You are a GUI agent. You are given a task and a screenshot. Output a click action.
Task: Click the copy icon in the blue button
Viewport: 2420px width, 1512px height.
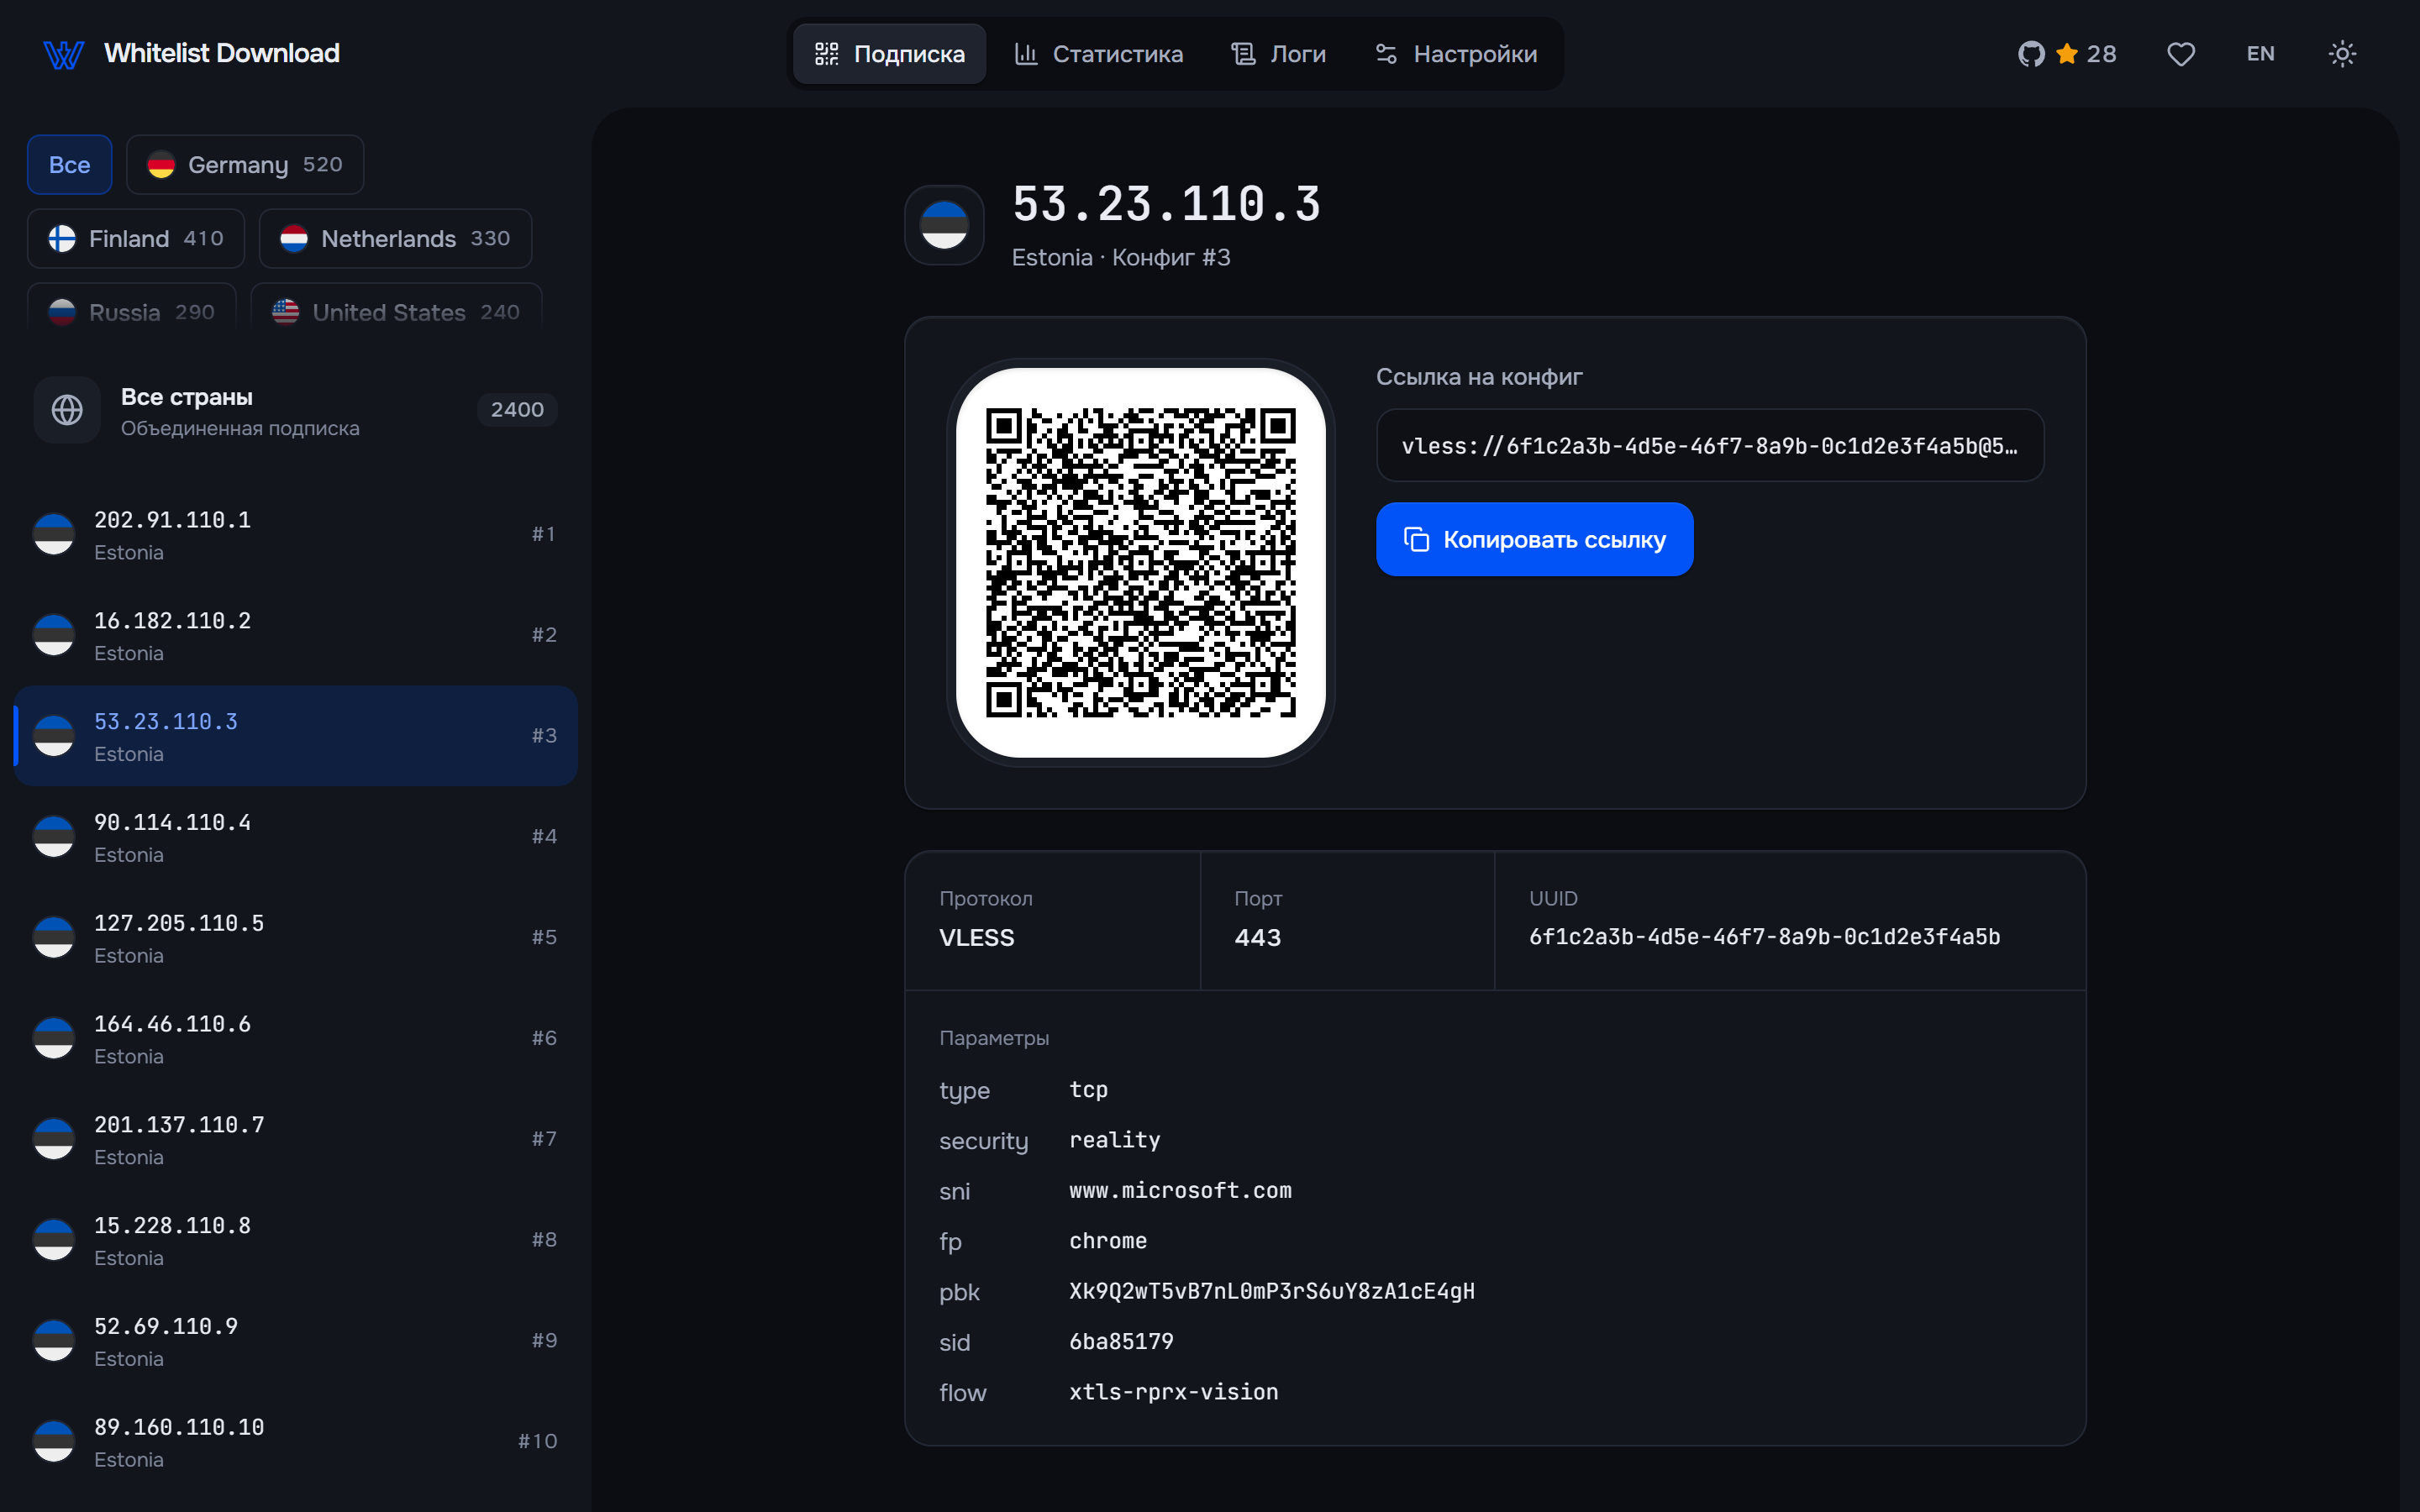pos(1416,540)
